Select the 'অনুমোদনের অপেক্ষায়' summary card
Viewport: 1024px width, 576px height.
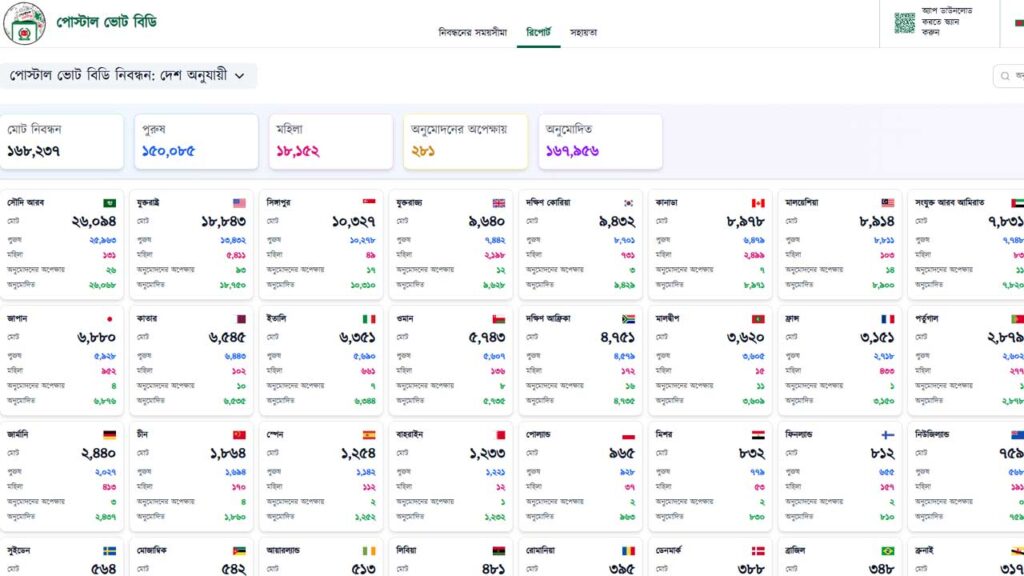(465, 141)
